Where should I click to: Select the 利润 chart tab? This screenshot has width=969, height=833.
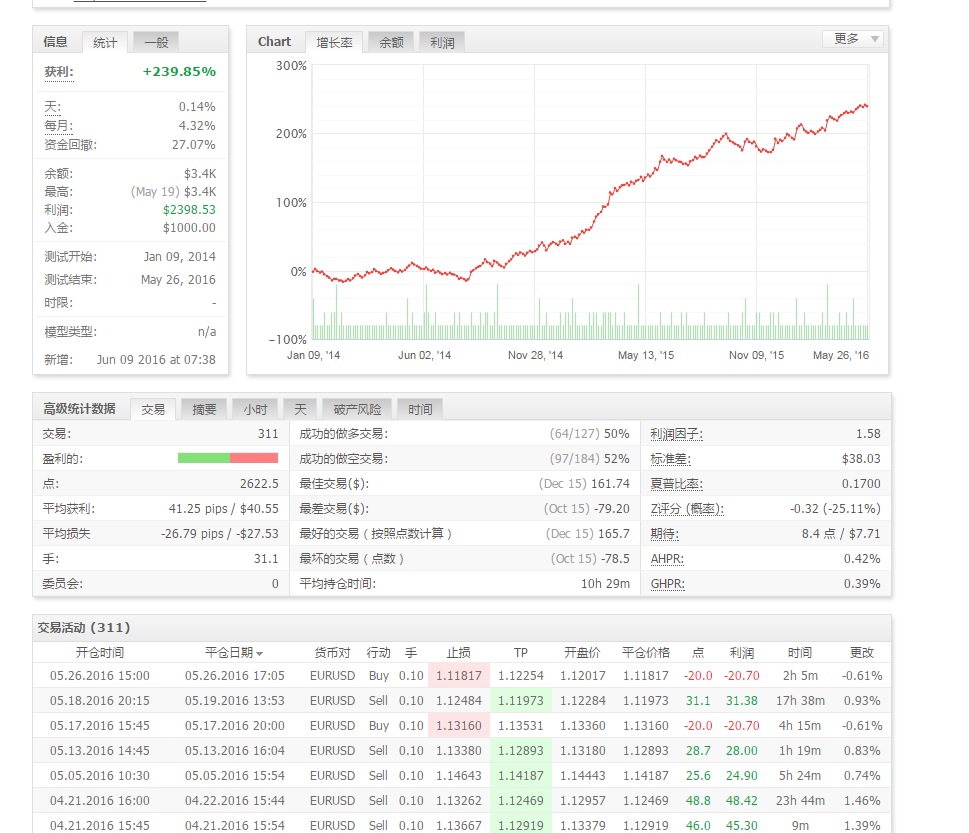pos(442,42)
